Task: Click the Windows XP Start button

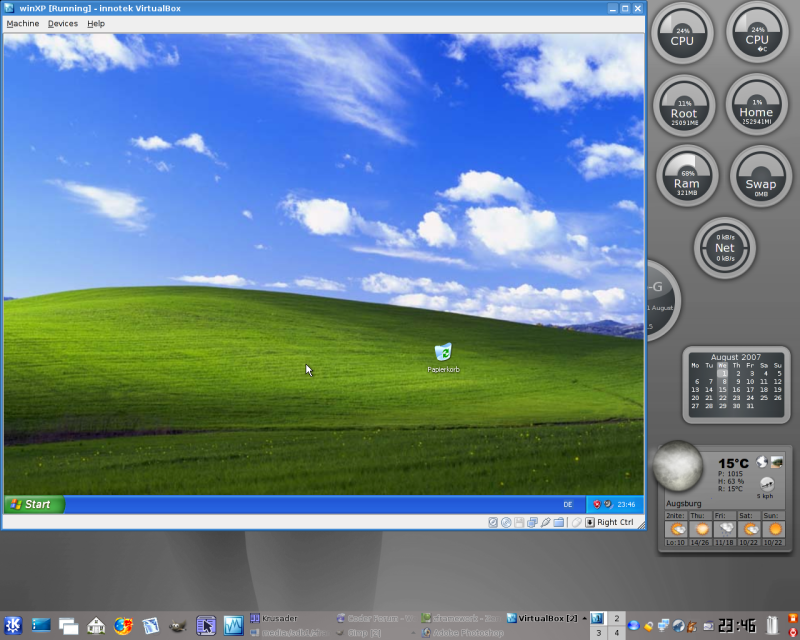Action: 33,505
